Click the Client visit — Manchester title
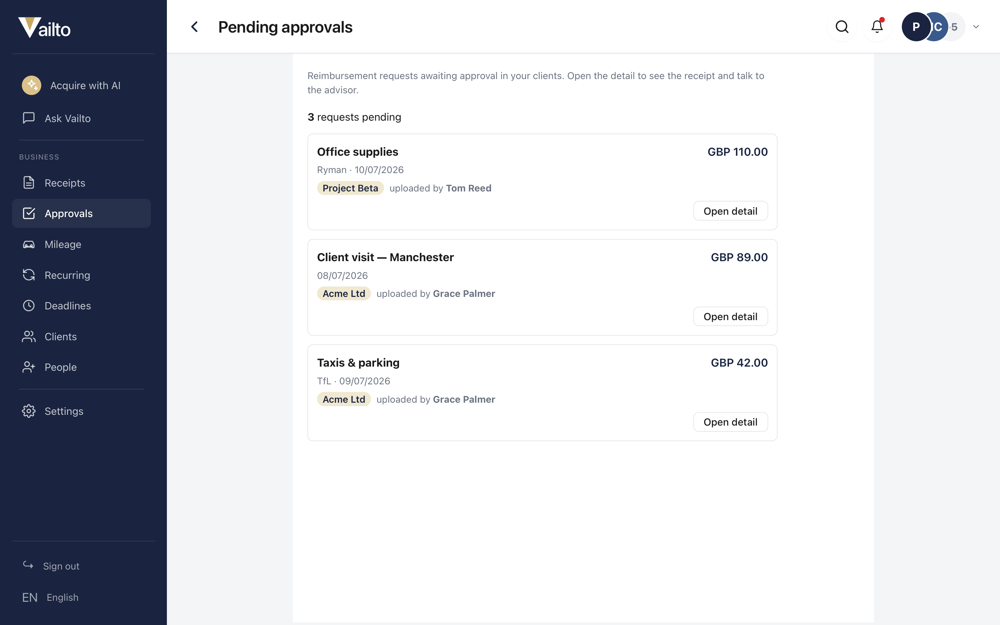 click(x=386, y=257)
